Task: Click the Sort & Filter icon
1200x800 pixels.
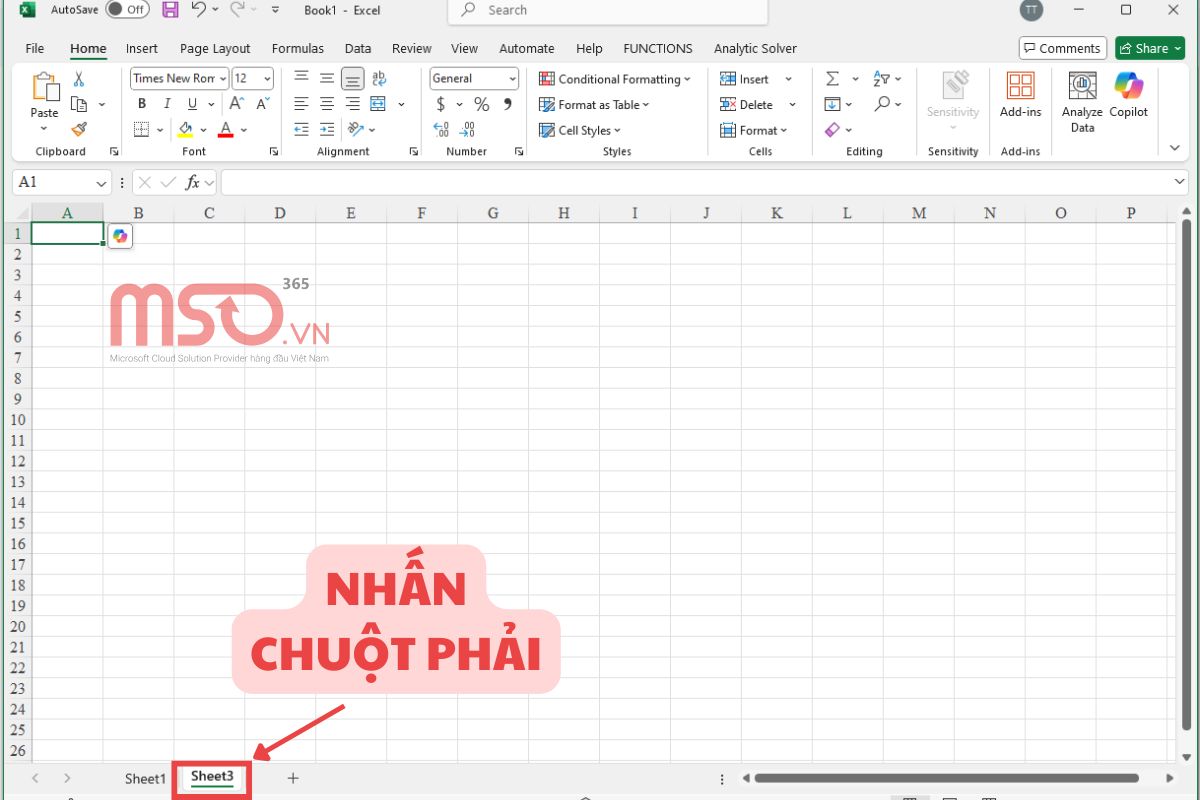Action: pyautogui.click(x=881, y=79)
